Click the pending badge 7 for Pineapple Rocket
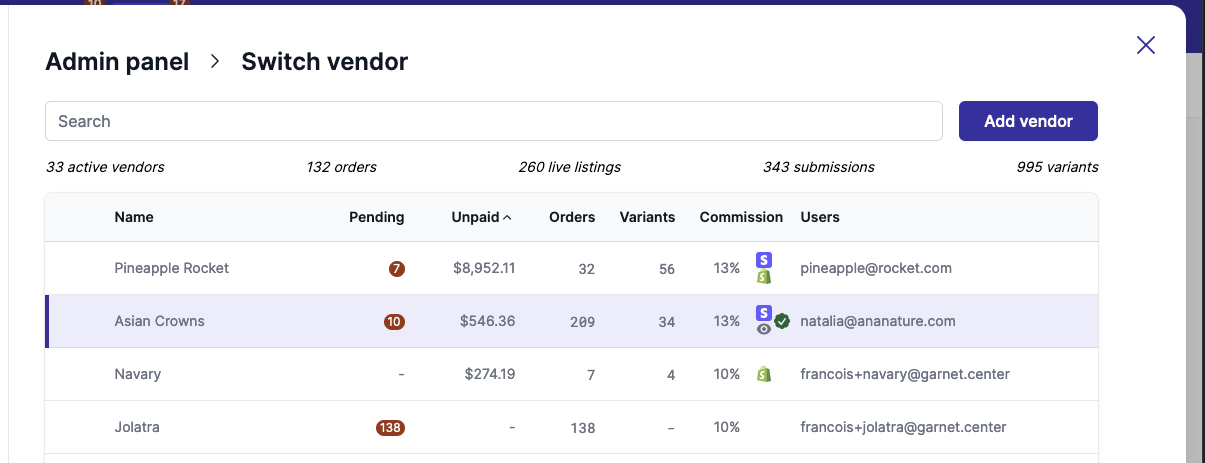1205x463 pixels. click(397, 269)
